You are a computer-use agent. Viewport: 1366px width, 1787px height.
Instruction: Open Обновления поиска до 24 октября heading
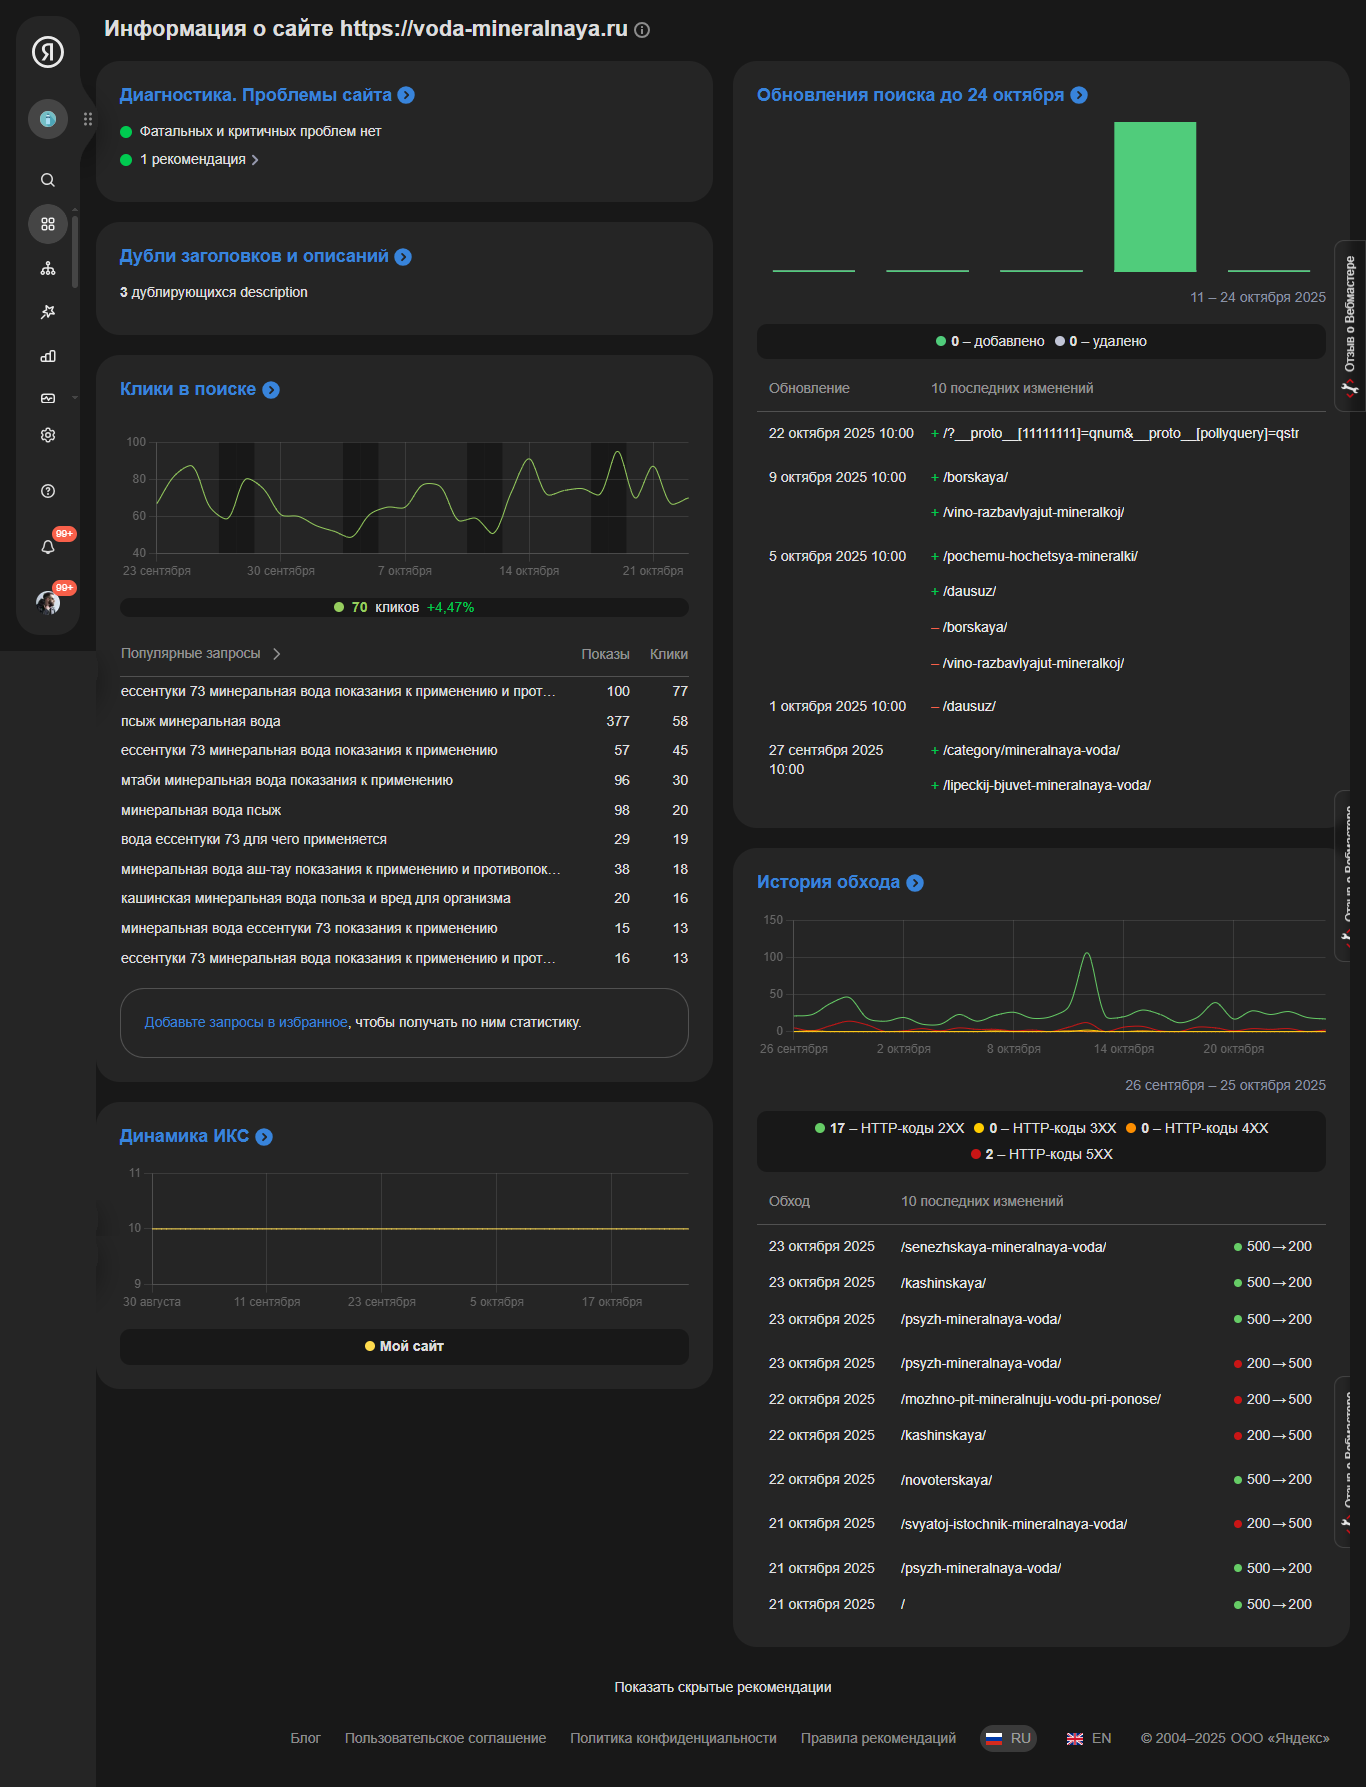(x=910, y=95)
